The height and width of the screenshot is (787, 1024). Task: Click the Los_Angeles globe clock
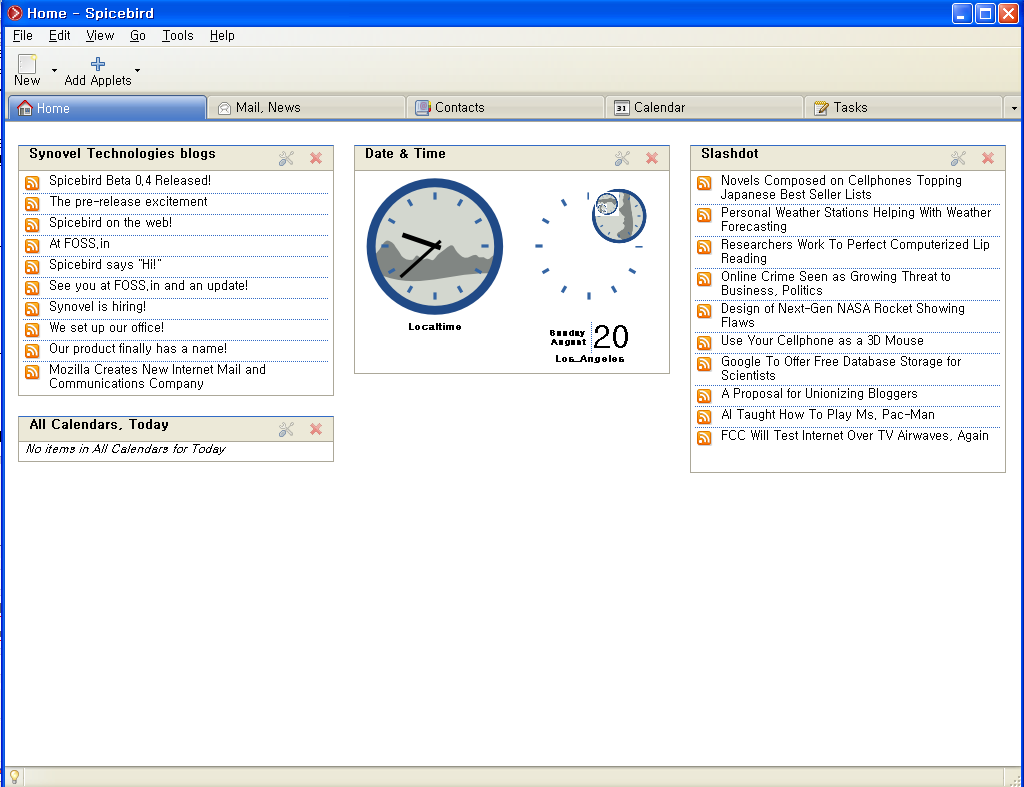click(619, 216)
